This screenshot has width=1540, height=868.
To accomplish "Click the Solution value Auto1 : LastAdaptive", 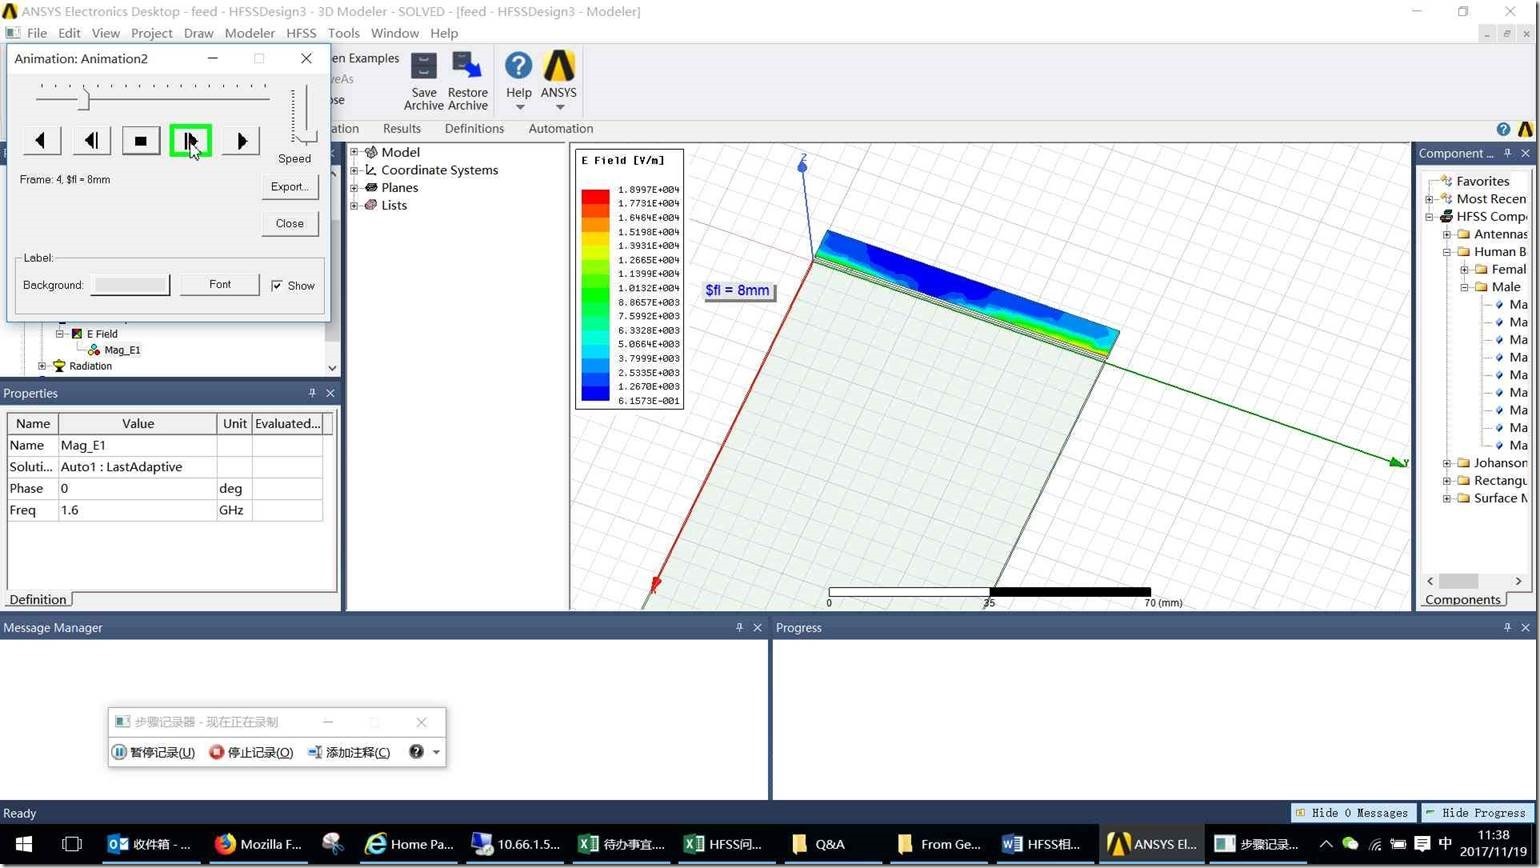I will [x=137, y=467].
